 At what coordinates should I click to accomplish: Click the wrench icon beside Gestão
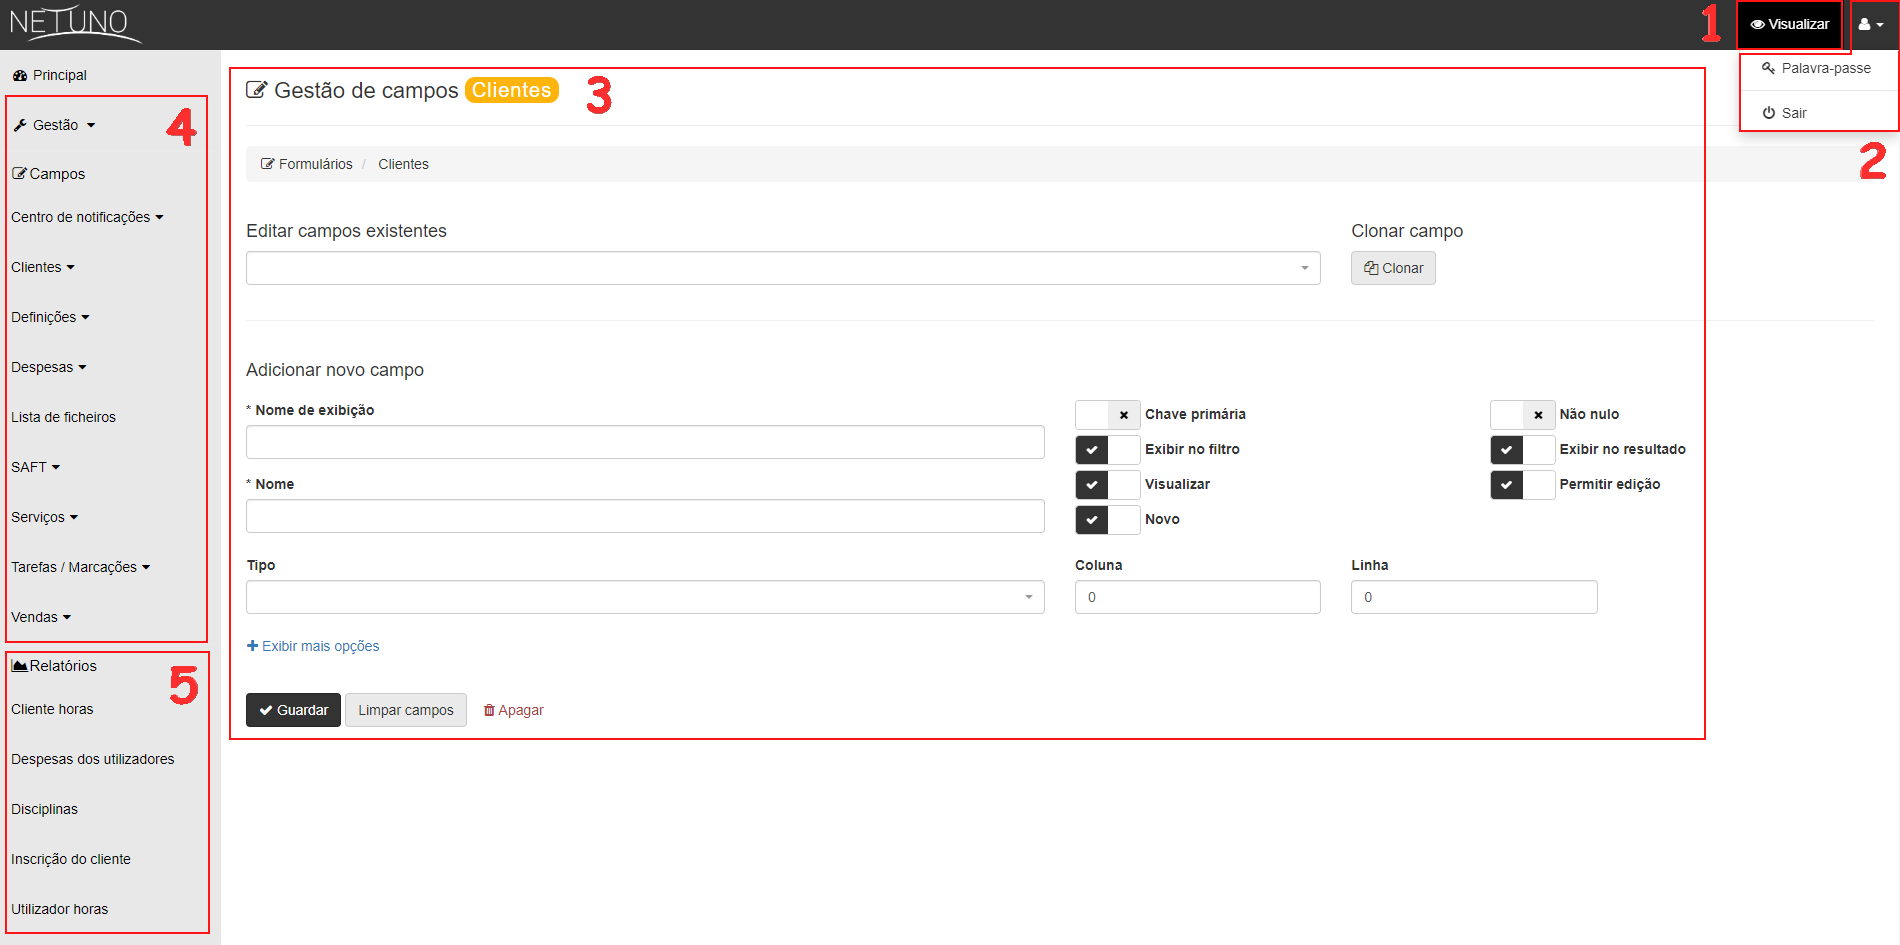click(x=20, y=125)
